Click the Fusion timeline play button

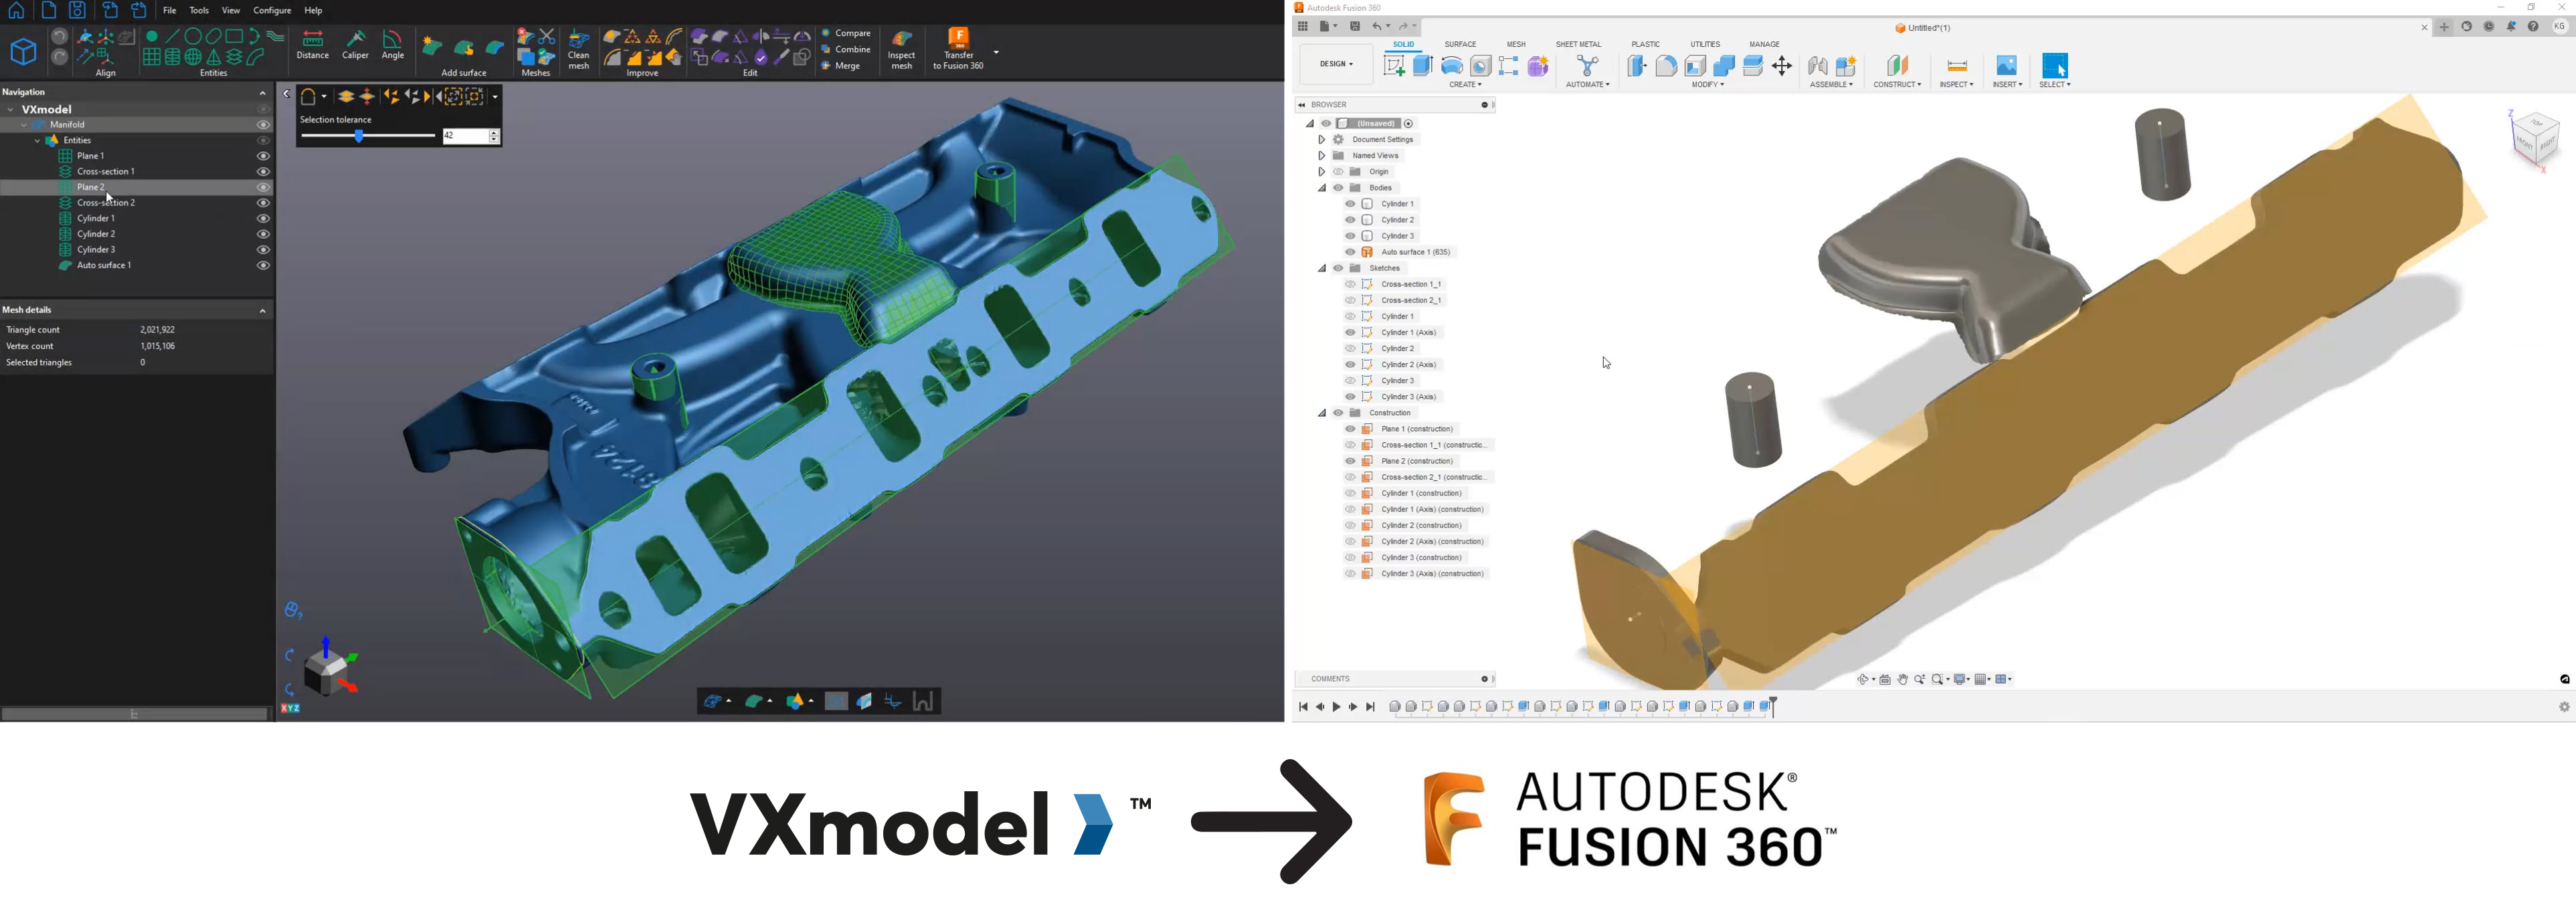pyautogui.click(x=1336, y=708)
